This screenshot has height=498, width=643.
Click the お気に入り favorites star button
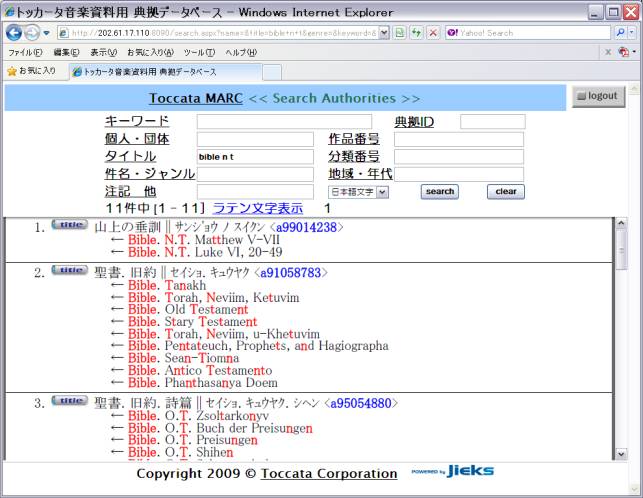click(32, 71)
